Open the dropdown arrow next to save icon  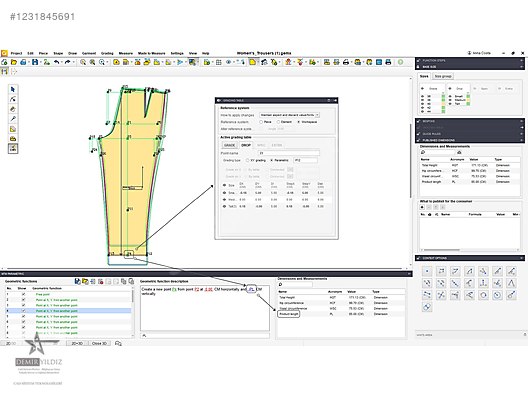click(41, 62)
